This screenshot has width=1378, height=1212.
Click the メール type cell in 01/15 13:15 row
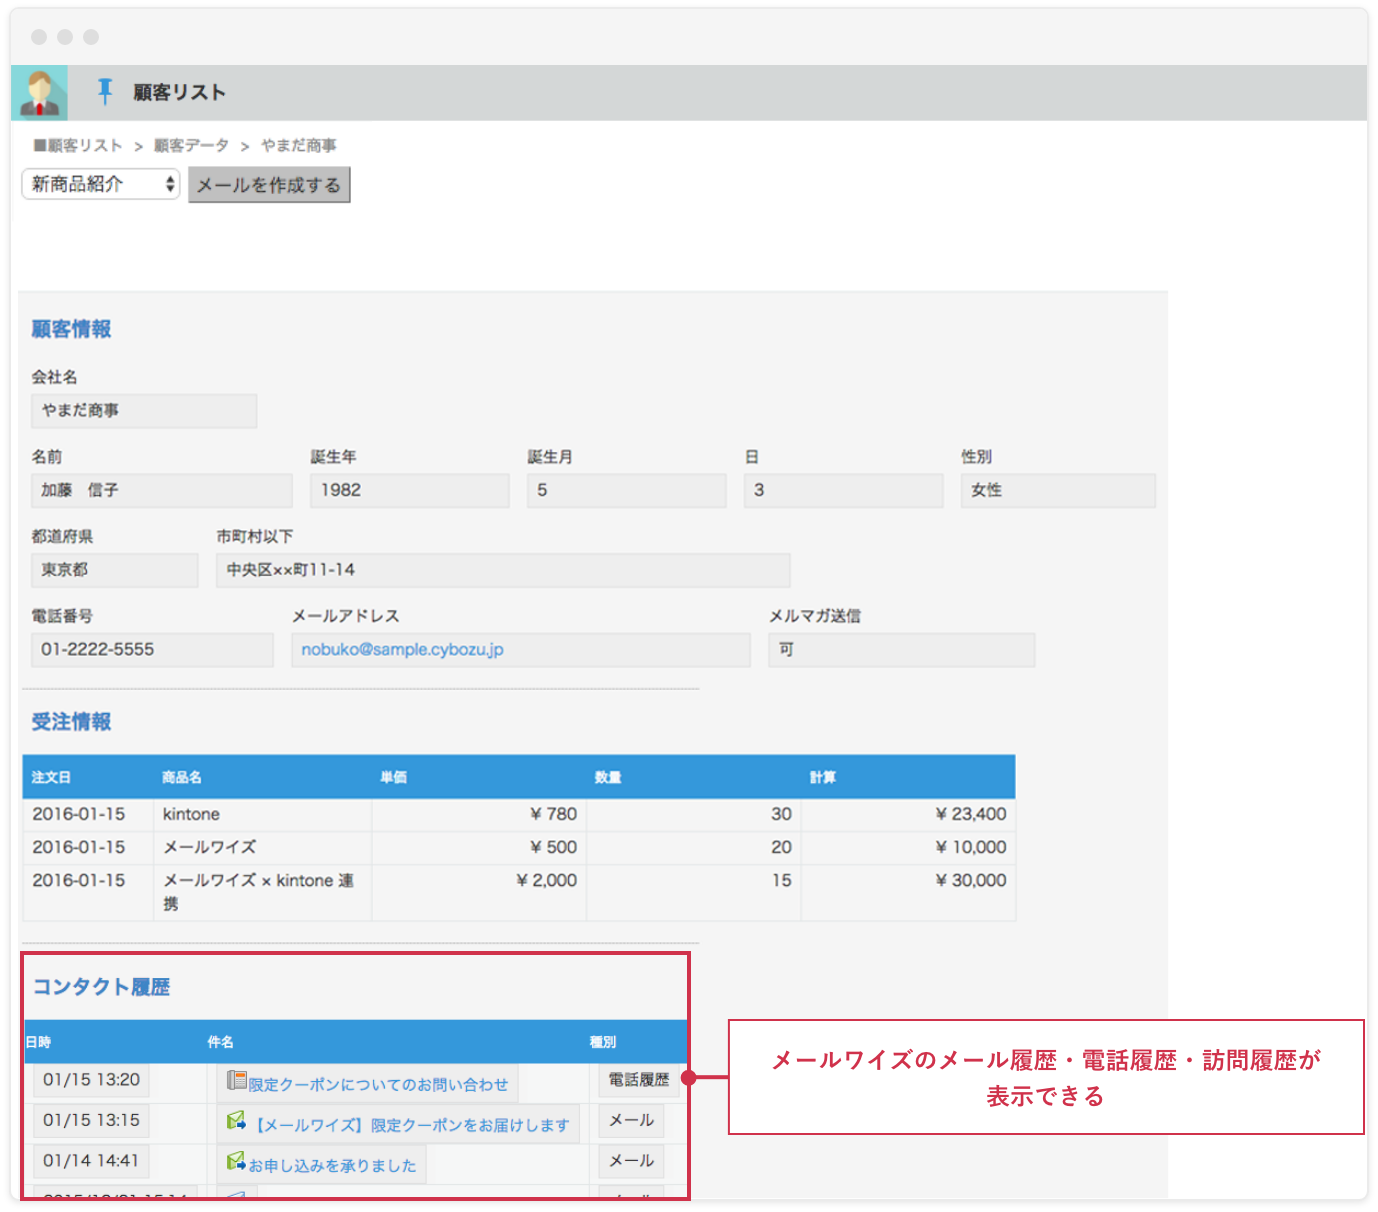632,1121
